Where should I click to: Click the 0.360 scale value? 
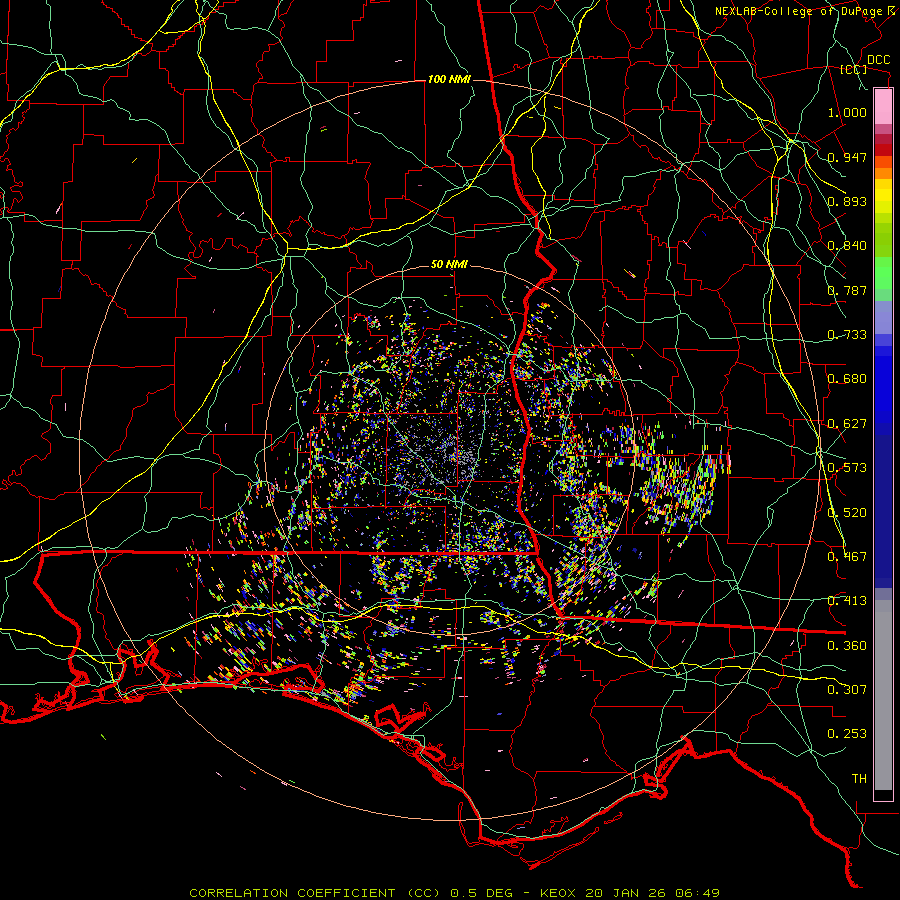click(x=847, y=646)
